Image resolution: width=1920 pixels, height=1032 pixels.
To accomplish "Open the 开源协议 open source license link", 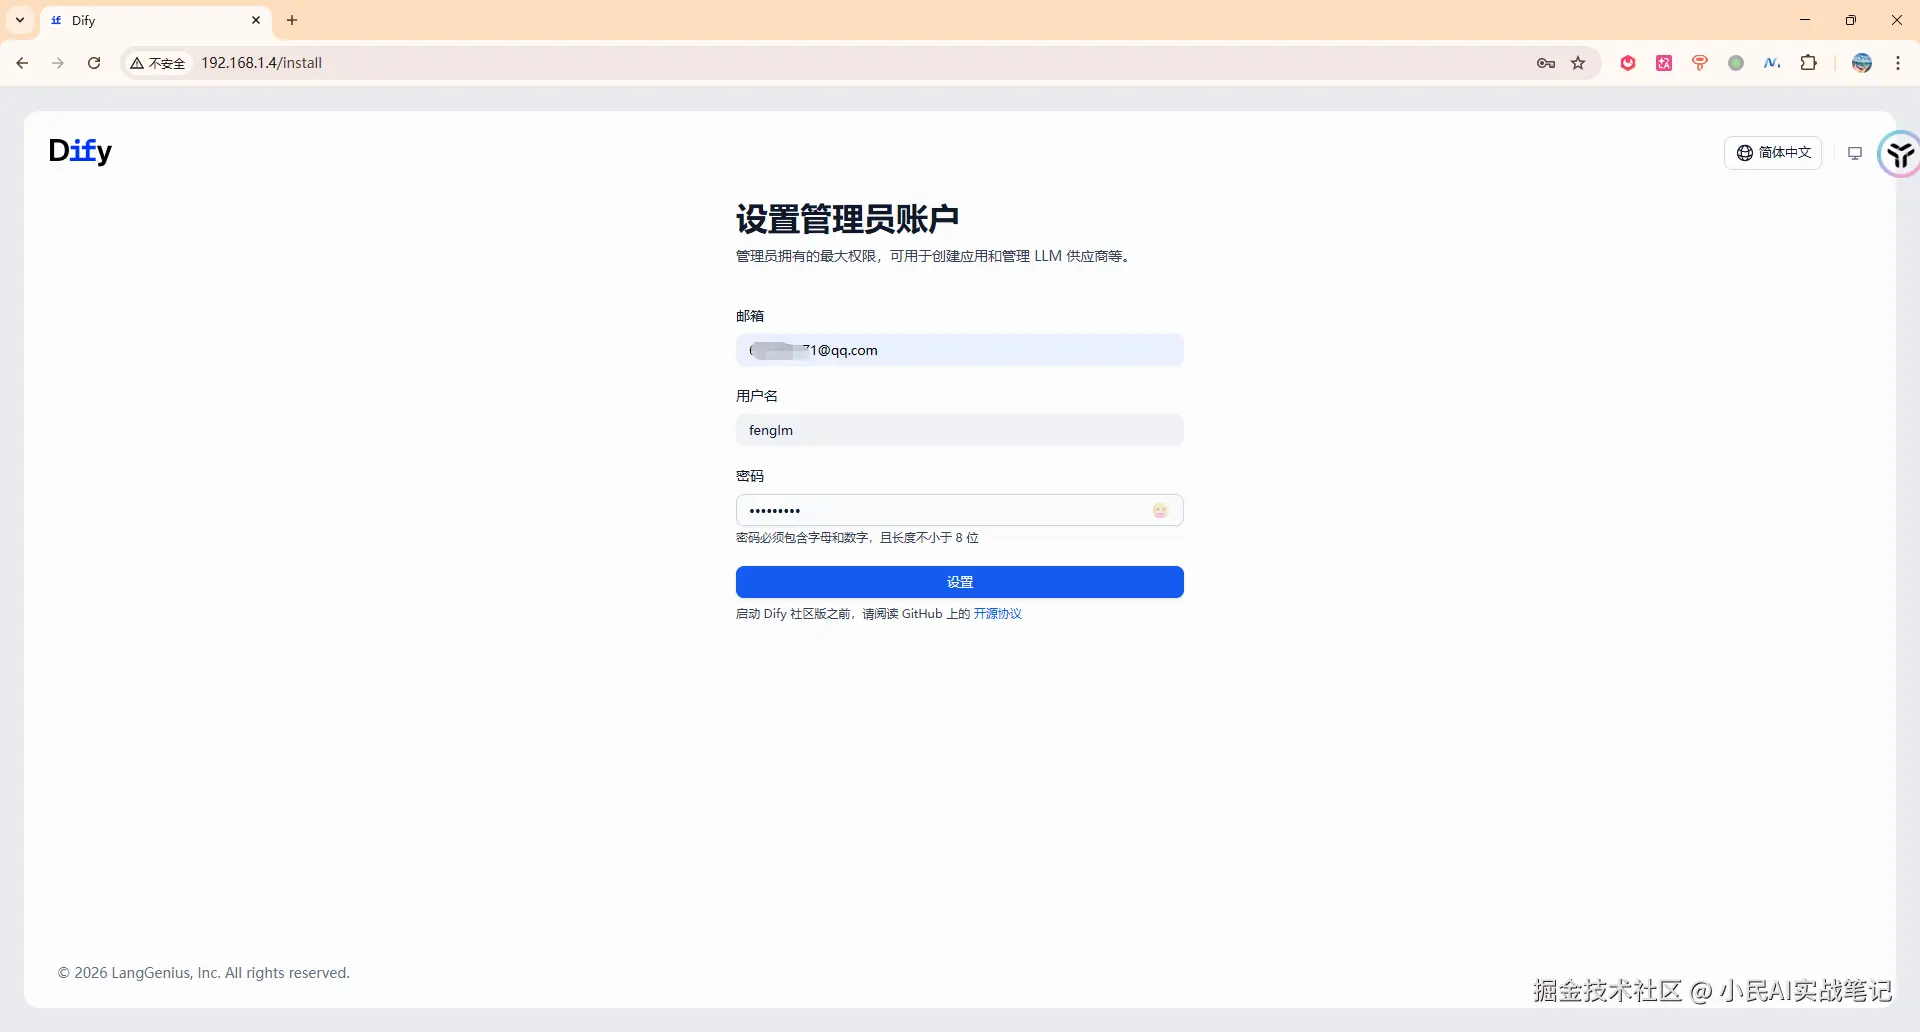I will pos(998,614).
